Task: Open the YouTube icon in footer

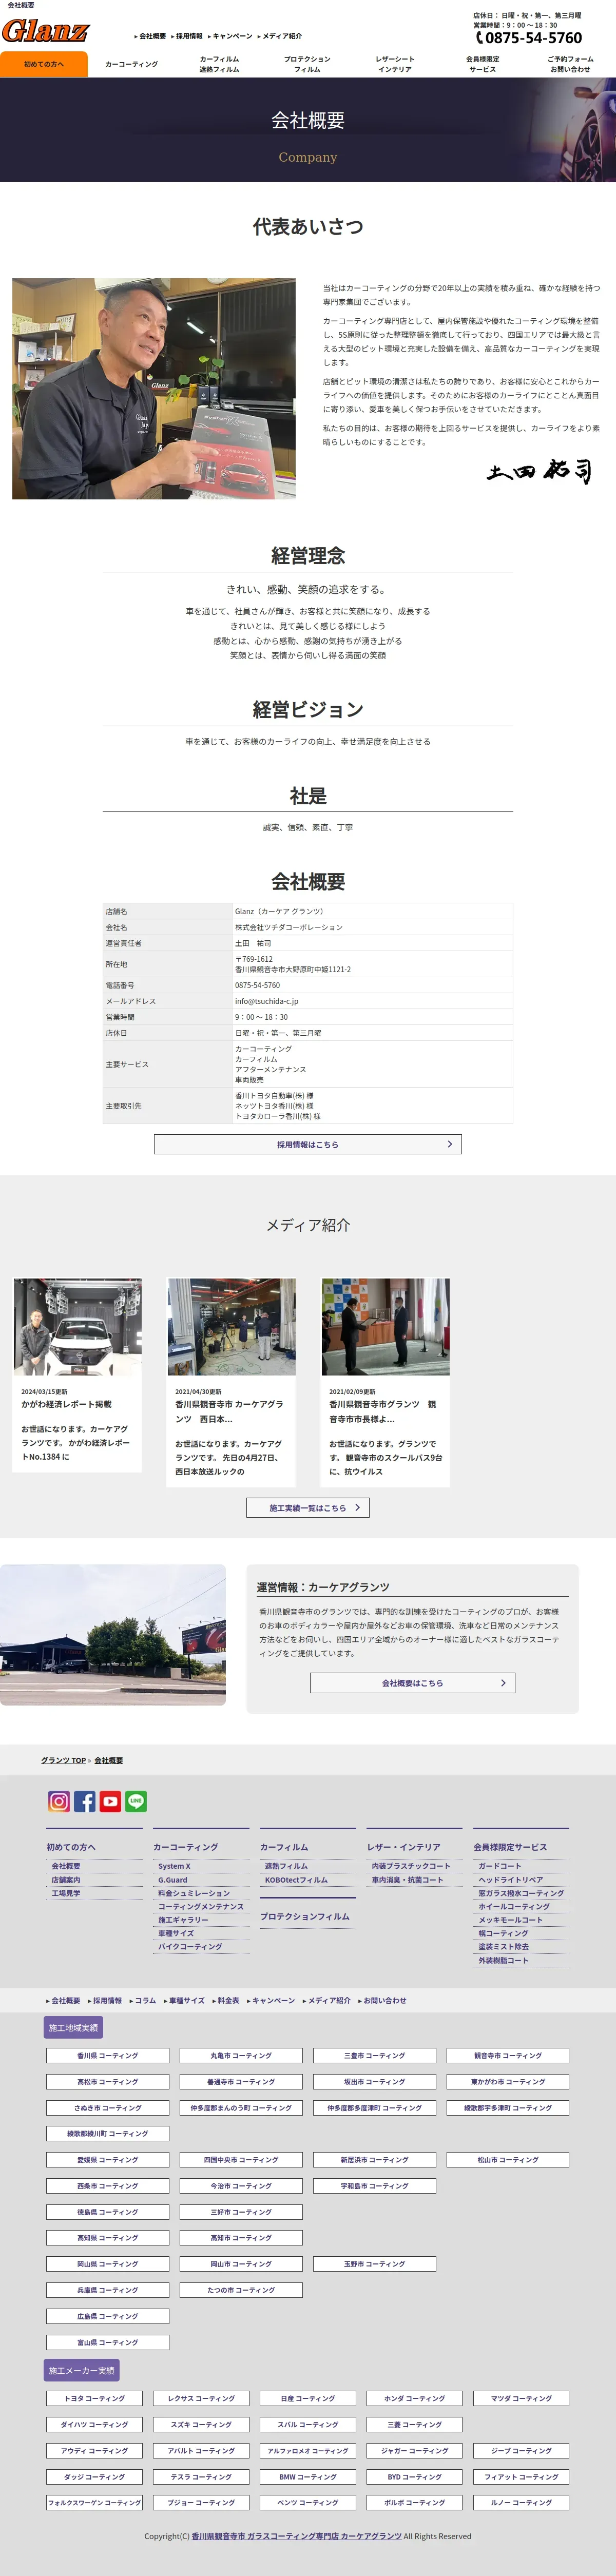Action: pyautogui.click(x=110, y=1801)
